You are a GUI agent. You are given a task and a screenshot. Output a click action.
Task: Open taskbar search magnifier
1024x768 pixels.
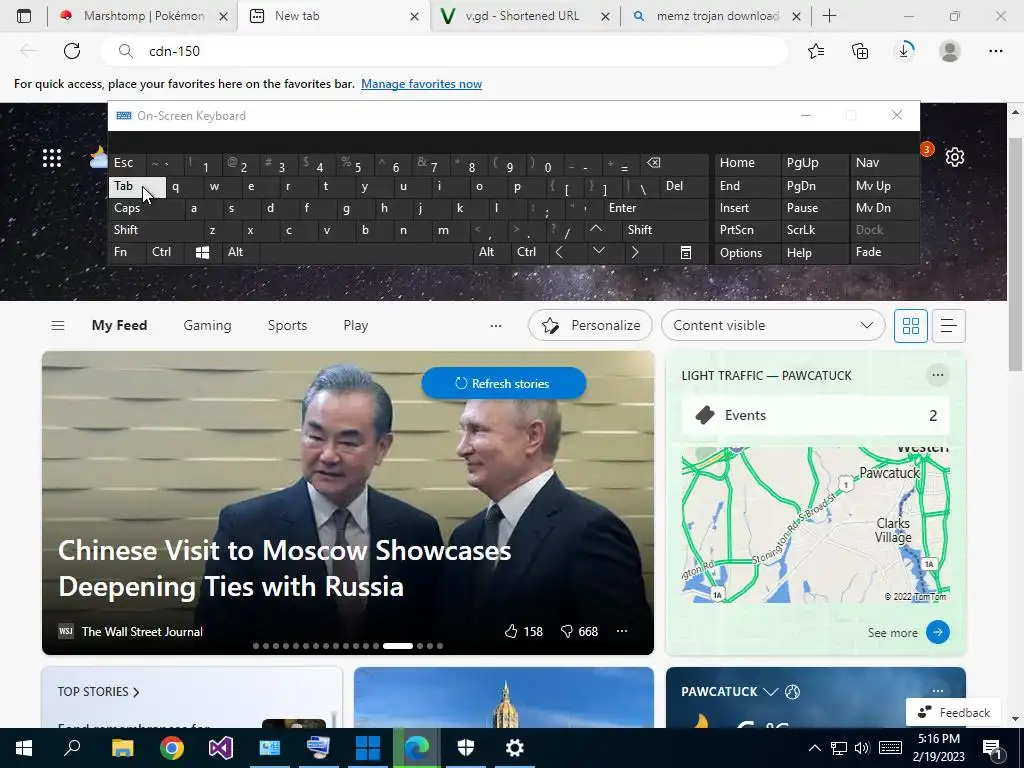point(72,748)
